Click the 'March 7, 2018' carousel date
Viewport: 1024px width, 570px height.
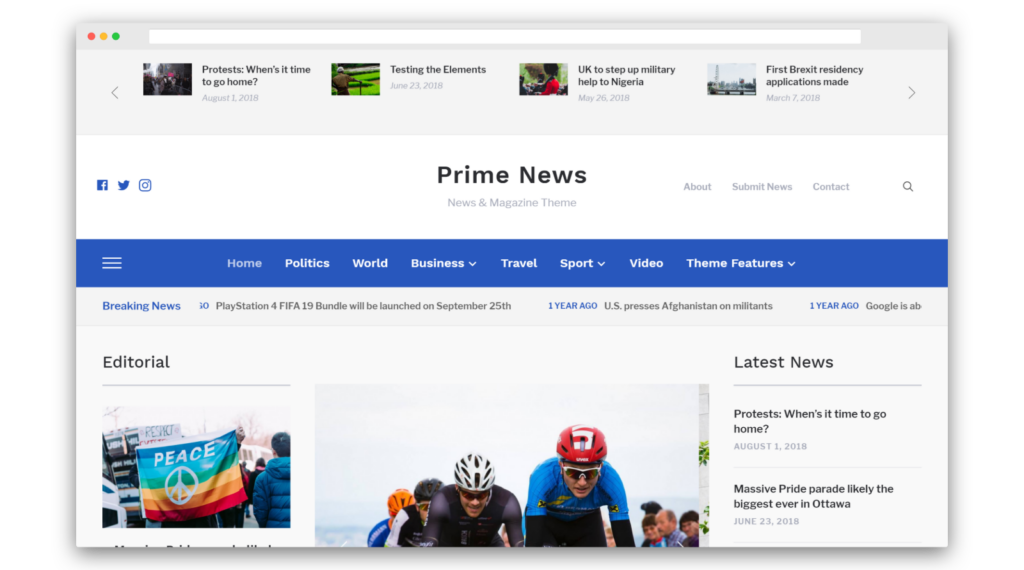coord(793,98)
